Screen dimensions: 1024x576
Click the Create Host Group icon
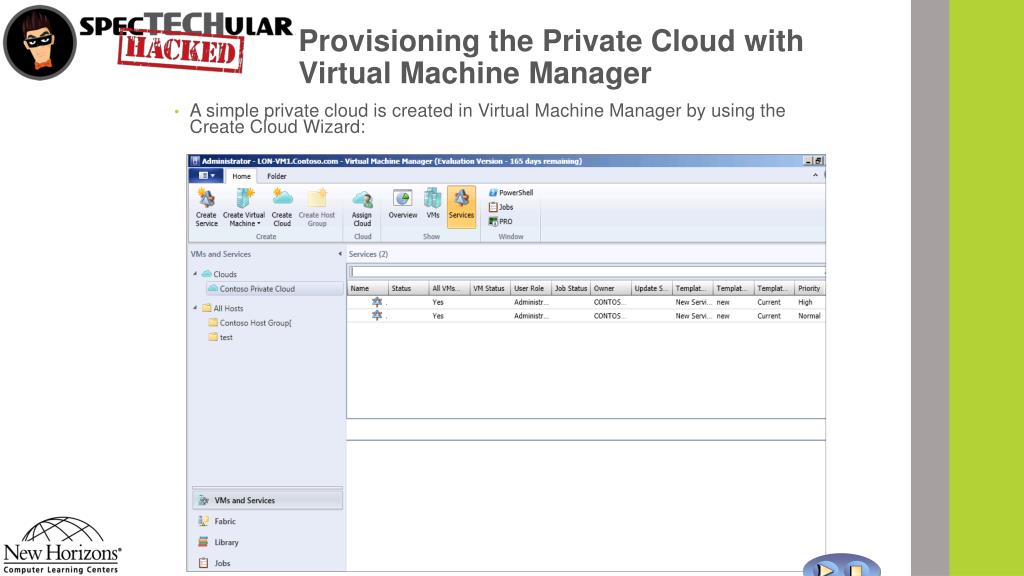pyautogui.click(x=317, y=208)
